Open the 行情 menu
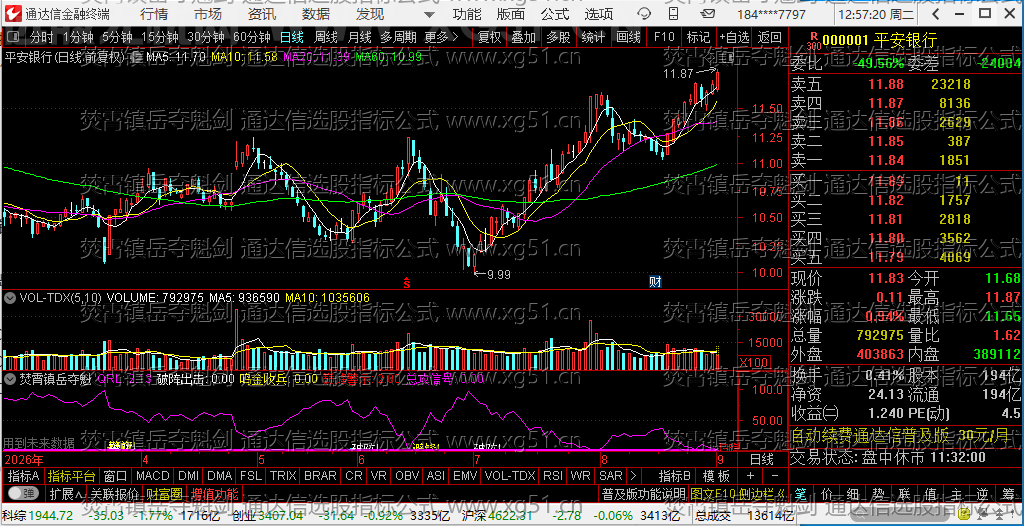Viewport: 1024px width, 526px height. (153, 14)
